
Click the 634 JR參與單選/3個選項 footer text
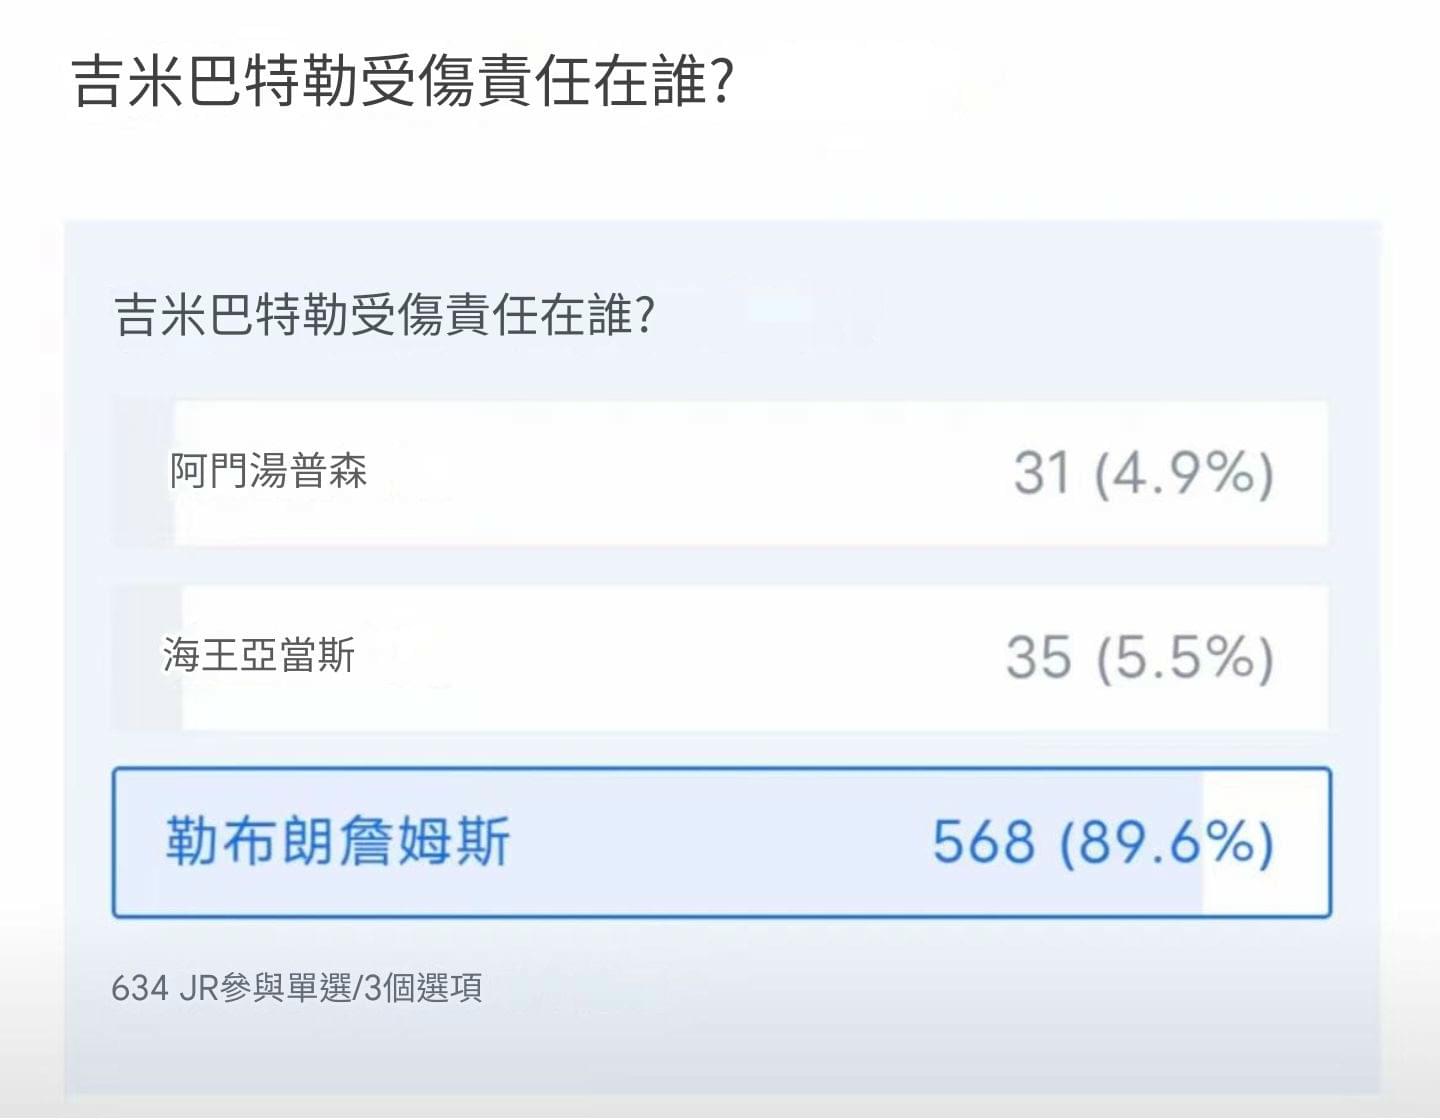(x=297, y=988)
